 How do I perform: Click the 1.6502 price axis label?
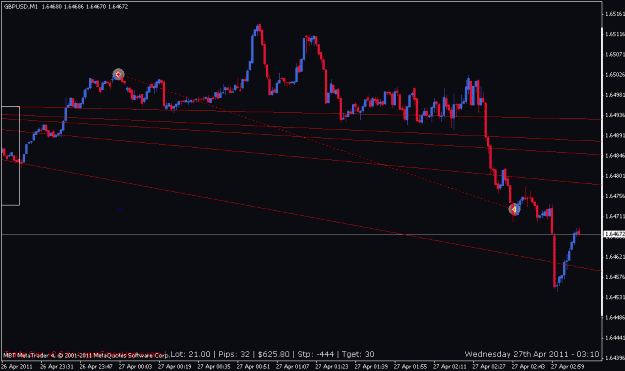click(615, 75)
